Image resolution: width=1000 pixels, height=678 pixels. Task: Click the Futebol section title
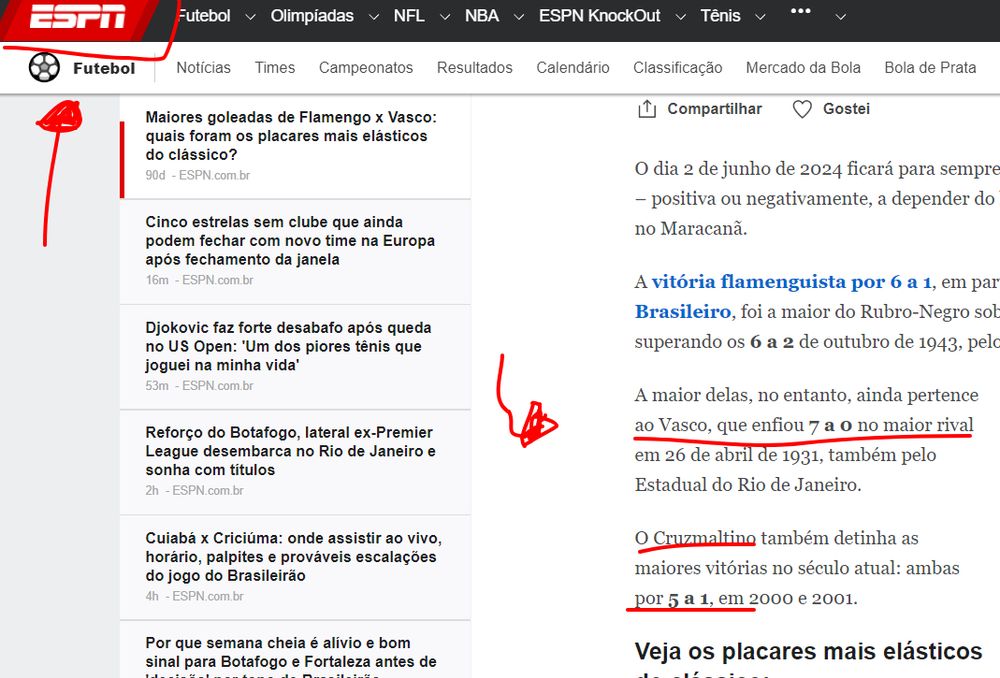[104, 68]
